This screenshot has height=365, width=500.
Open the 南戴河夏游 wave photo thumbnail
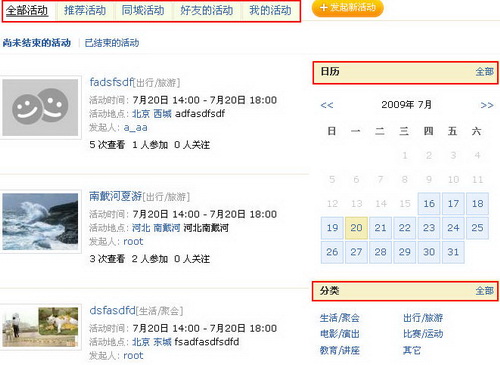click(x=40, y=222)
